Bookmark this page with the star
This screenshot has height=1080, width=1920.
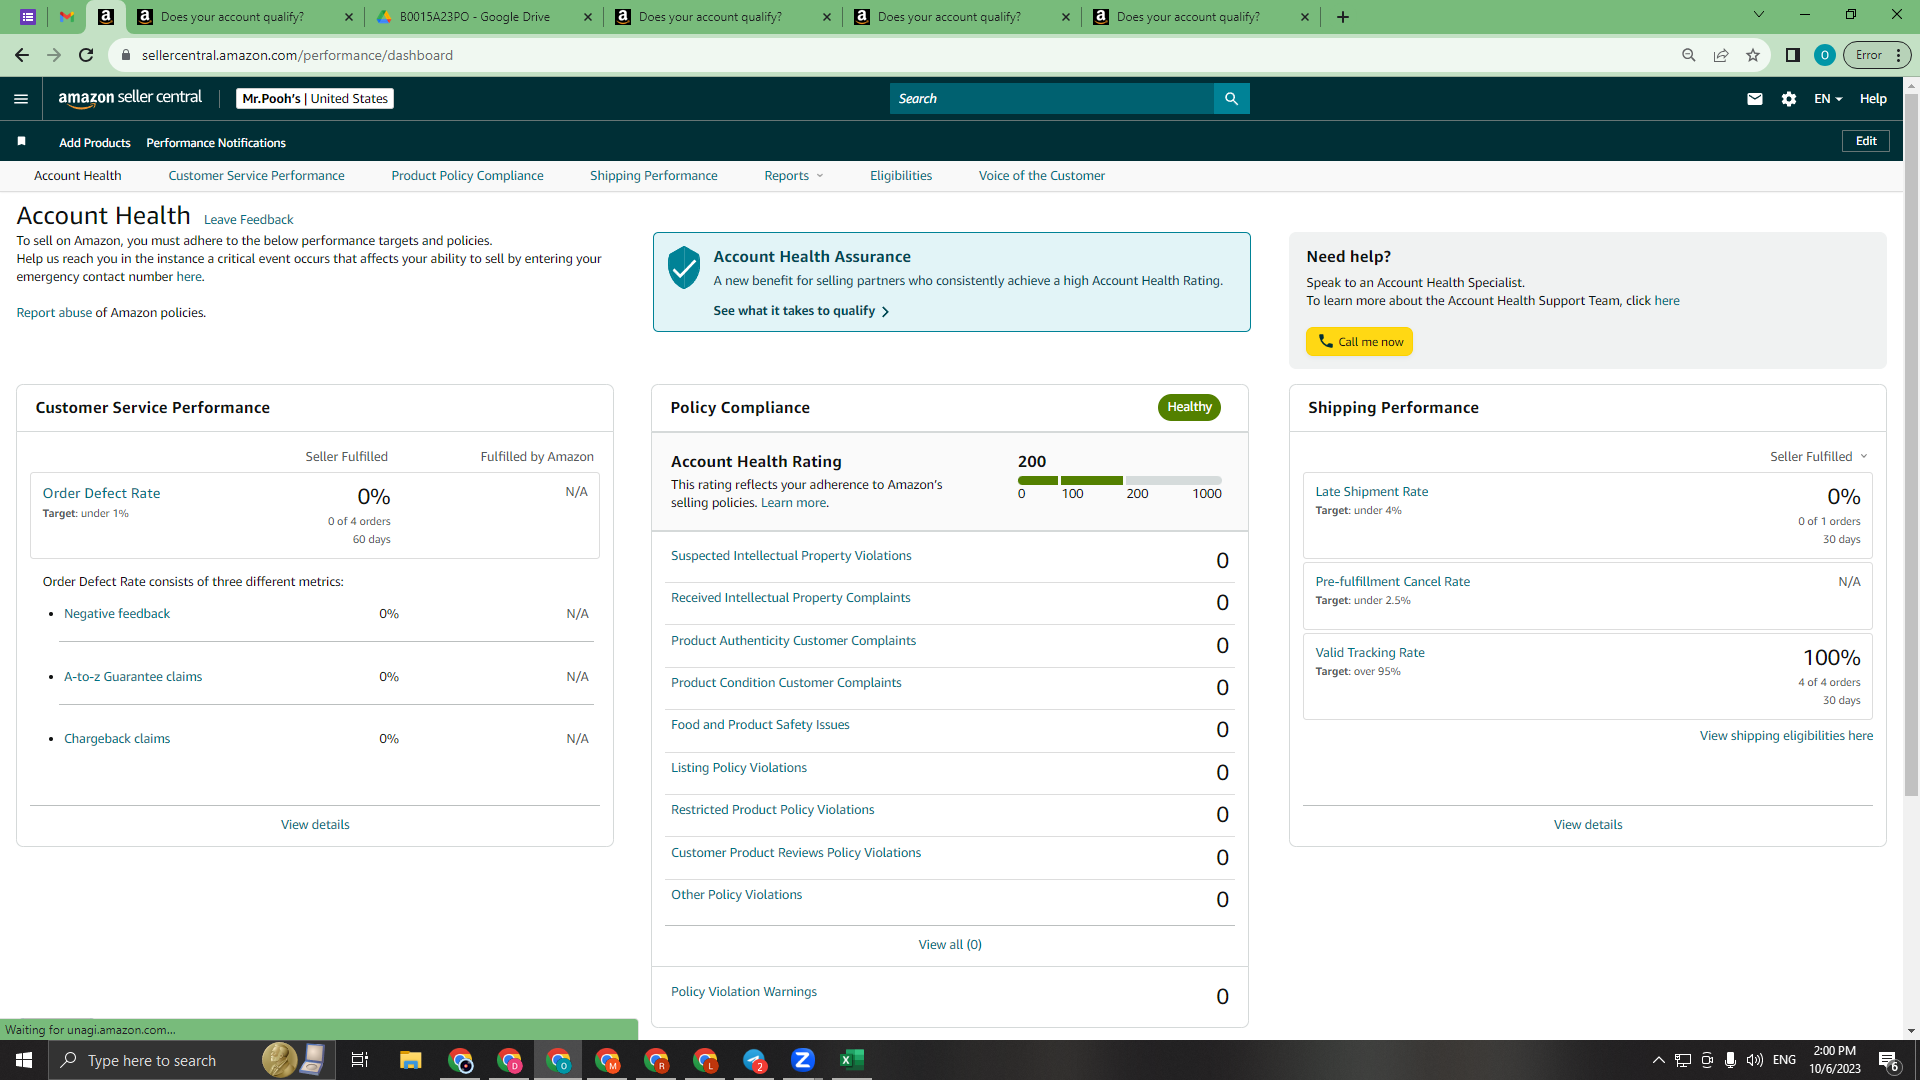pyautogui.click(x=1752, y=55)
